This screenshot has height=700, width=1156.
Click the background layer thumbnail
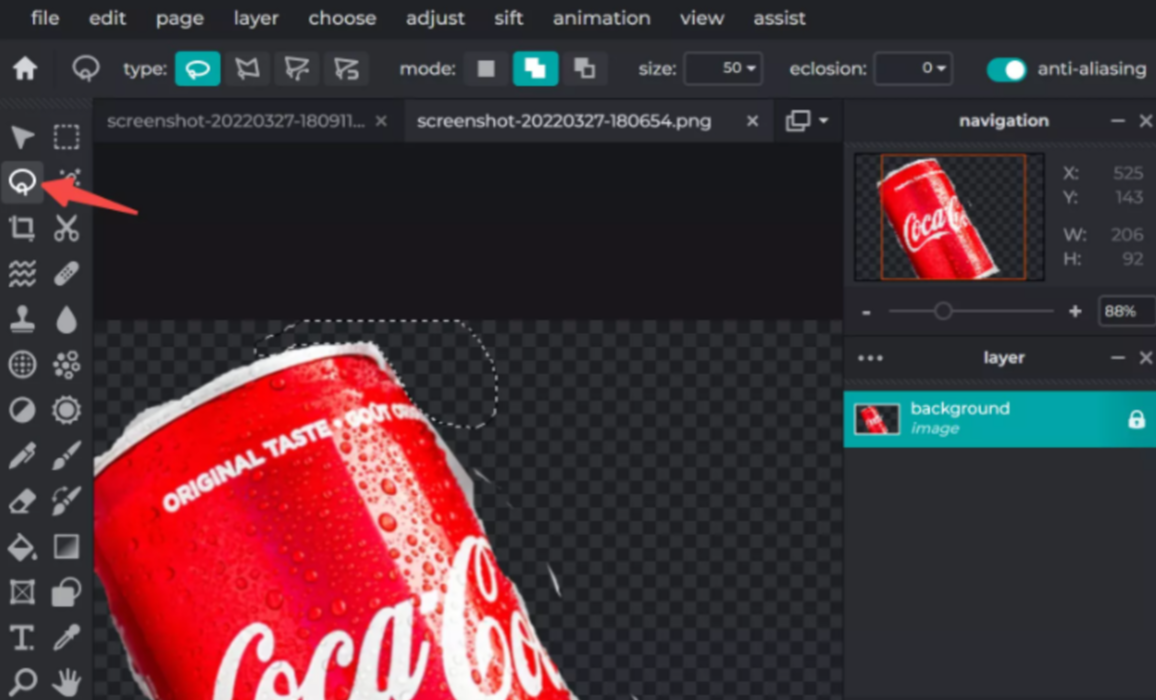(877, 418)
